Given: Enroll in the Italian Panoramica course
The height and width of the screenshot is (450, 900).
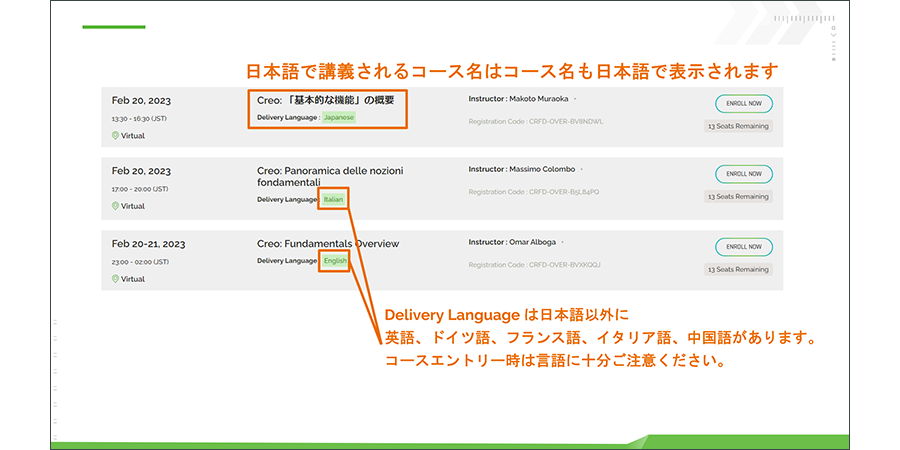Looking at the screenshot, I should 743,174.
